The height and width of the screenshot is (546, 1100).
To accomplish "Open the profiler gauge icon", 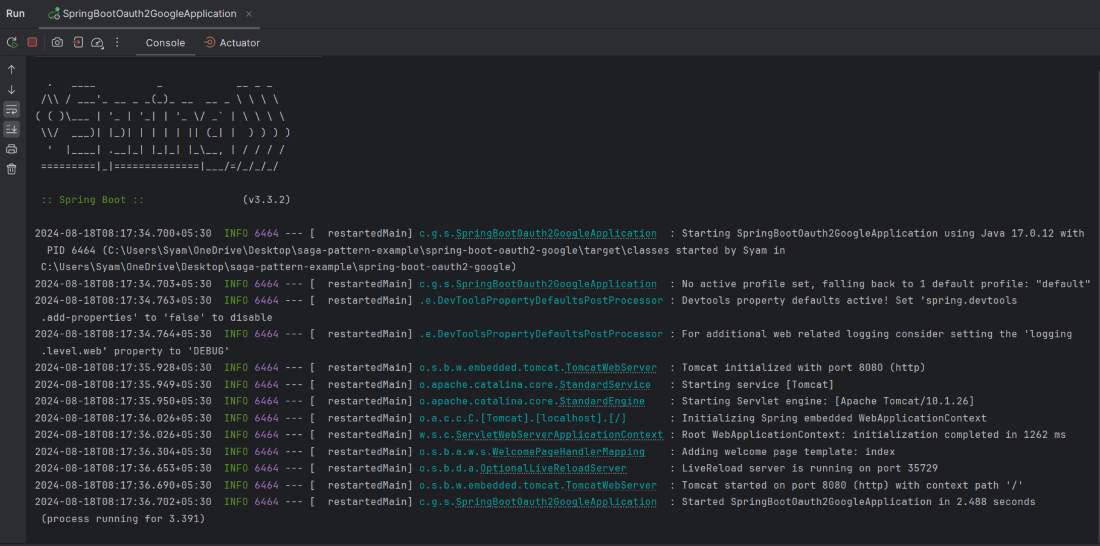I will pos(98,43).
